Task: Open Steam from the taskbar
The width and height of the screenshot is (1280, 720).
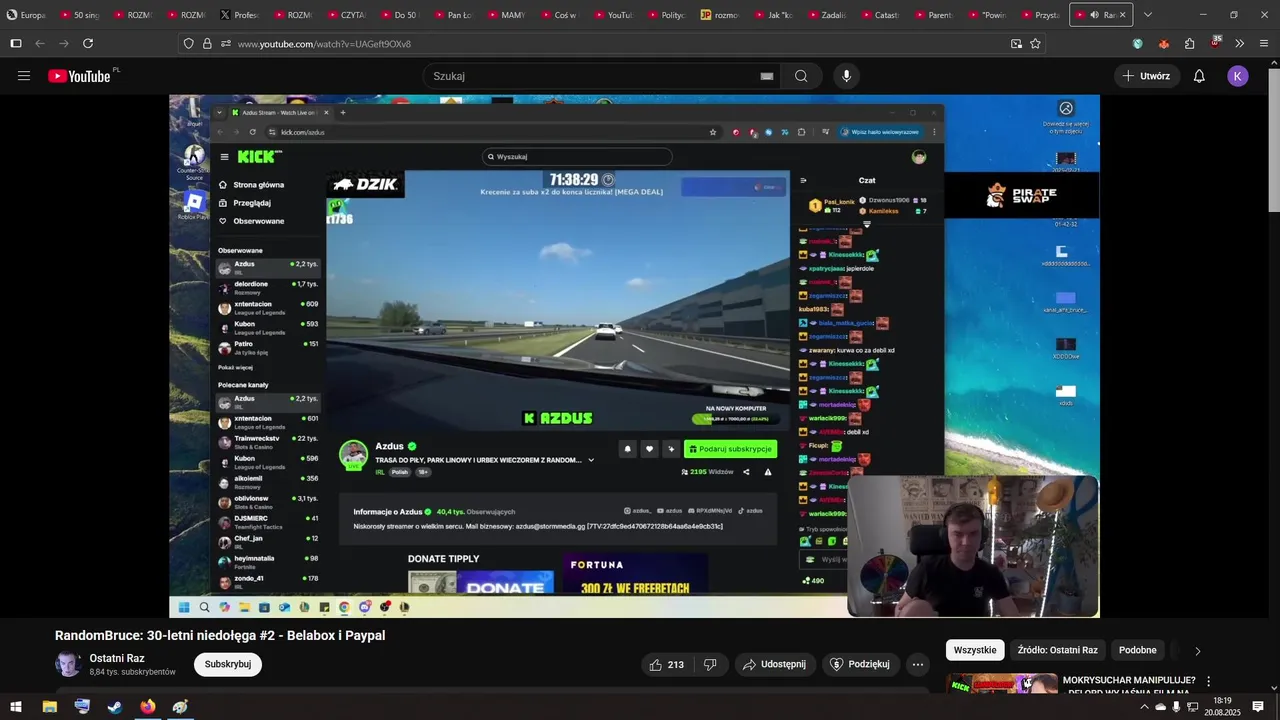Action: tap(115, 707)
